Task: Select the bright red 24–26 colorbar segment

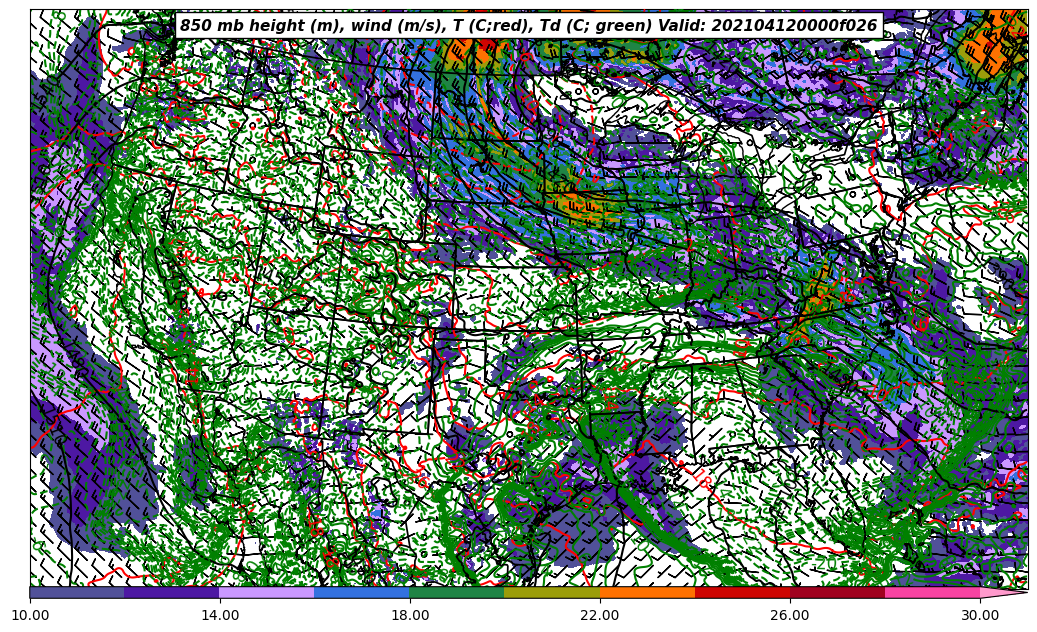Action: coord(742,592)
